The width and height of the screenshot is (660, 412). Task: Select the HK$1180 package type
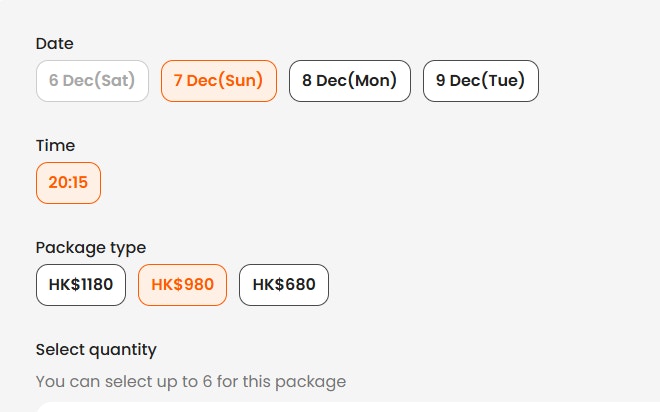81,285
